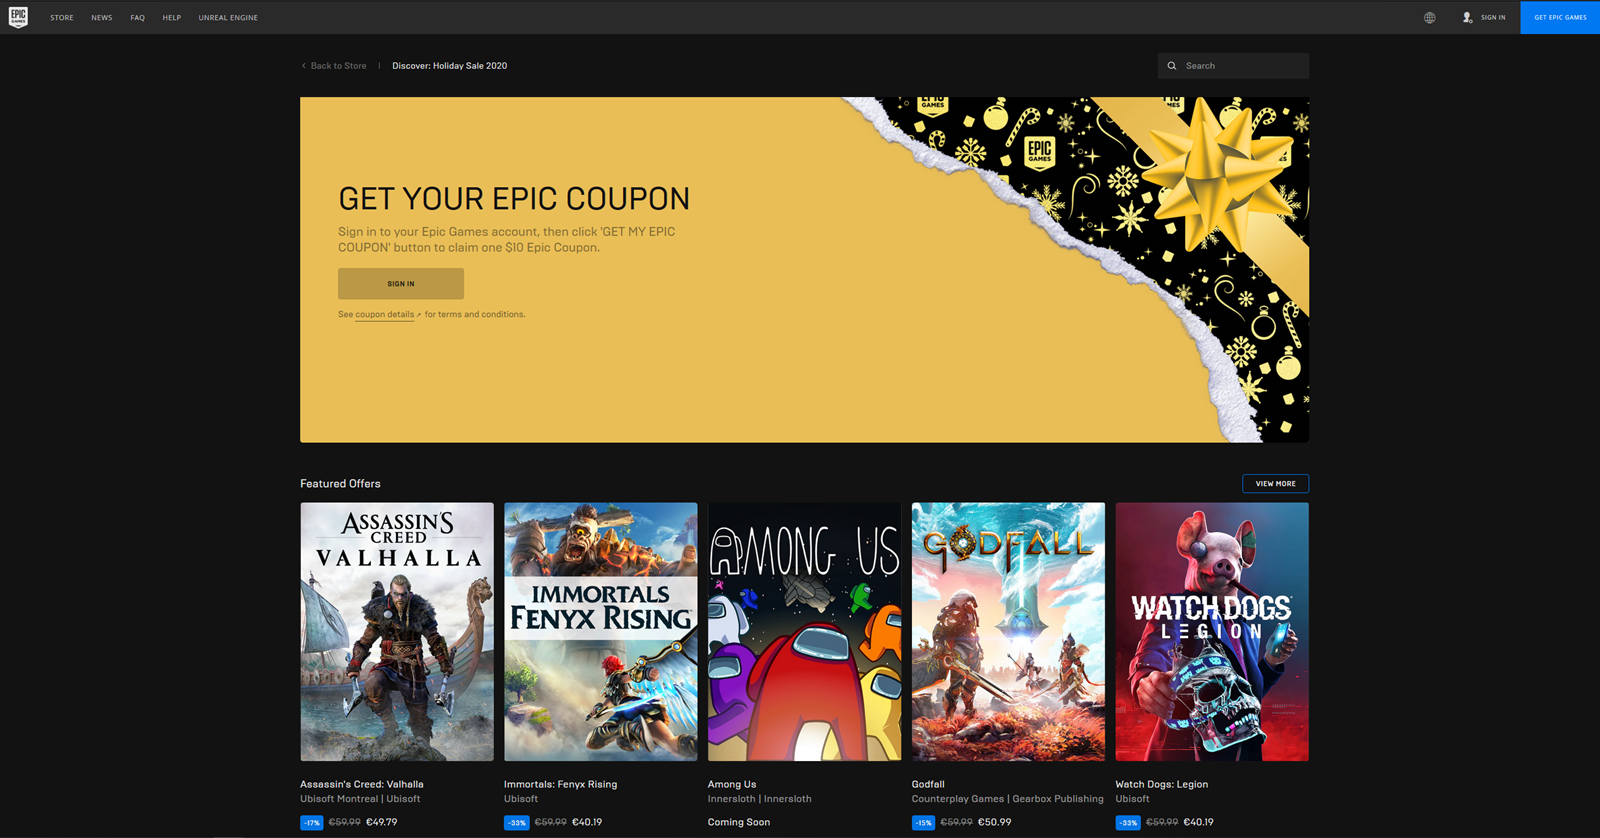Open the STORE menu item

62,17
